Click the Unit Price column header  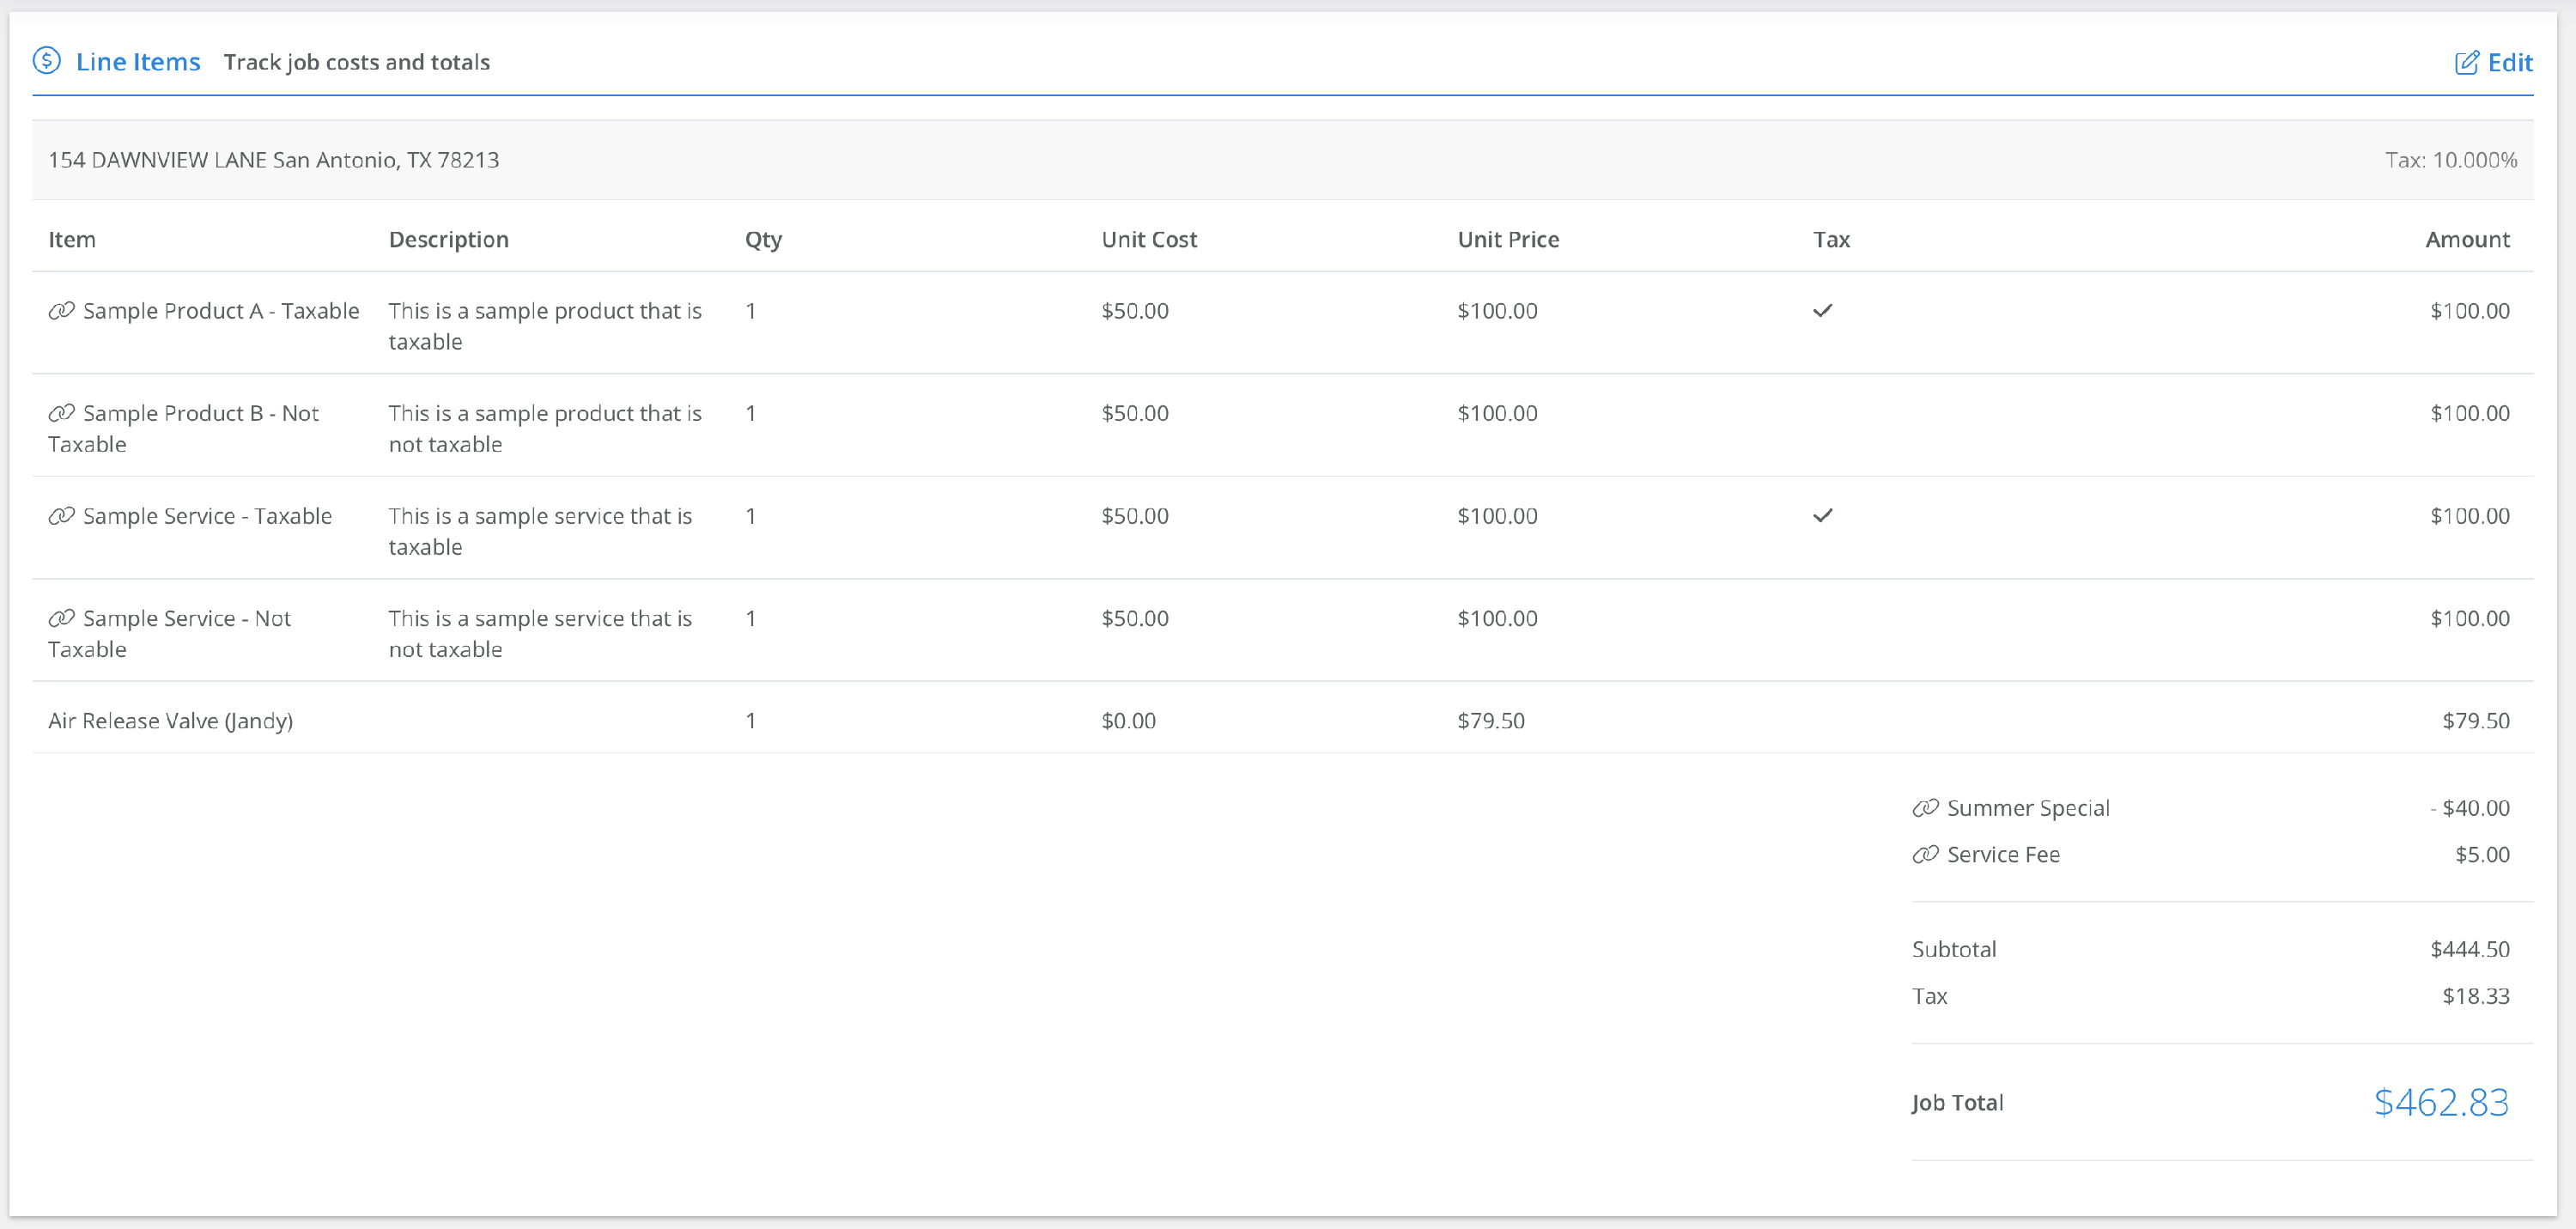tap(1507, 240)
